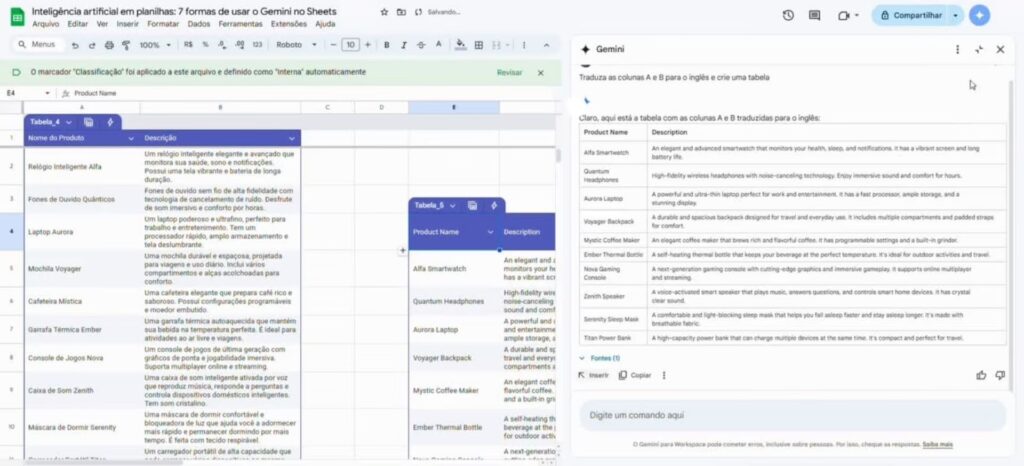Open the Roboto font dropdown
The width and height of the screenshot is (1024, 466).
coord(296,45)
